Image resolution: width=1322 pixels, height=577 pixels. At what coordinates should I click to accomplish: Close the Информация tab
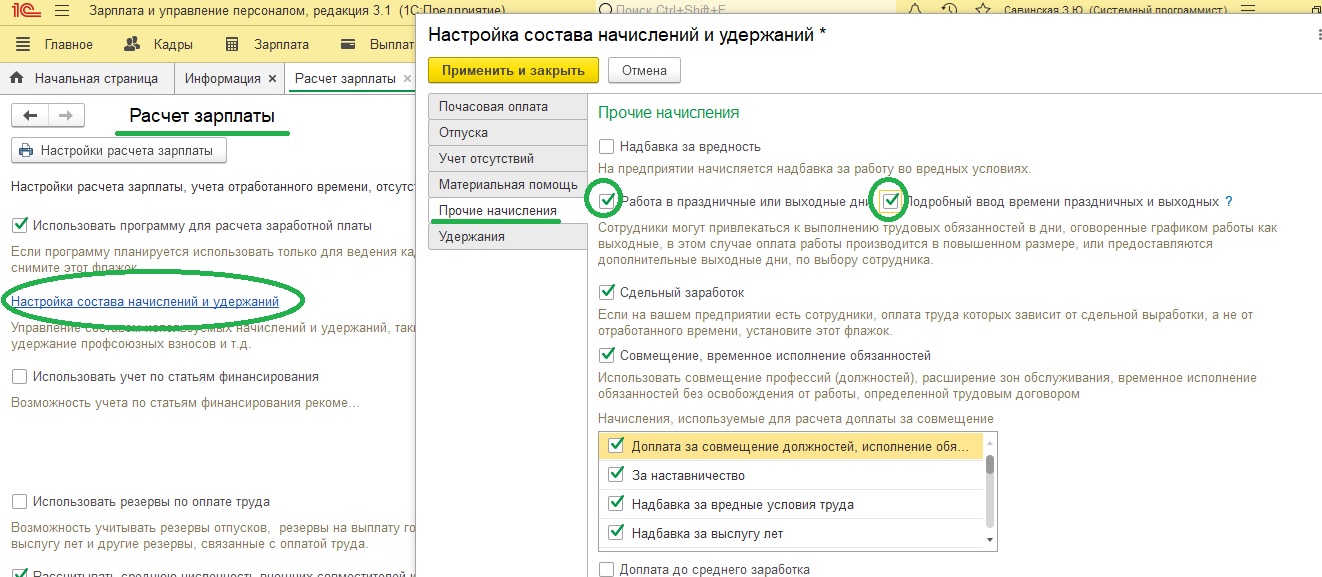271,78
